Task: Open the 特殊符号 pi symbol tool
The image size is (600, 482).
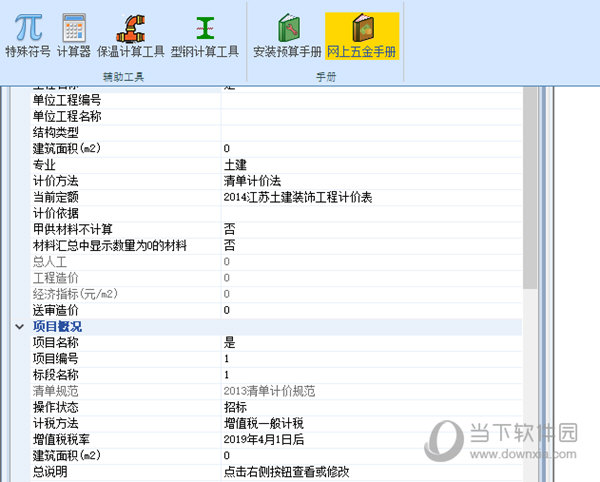Action: [x=28, y=36]
